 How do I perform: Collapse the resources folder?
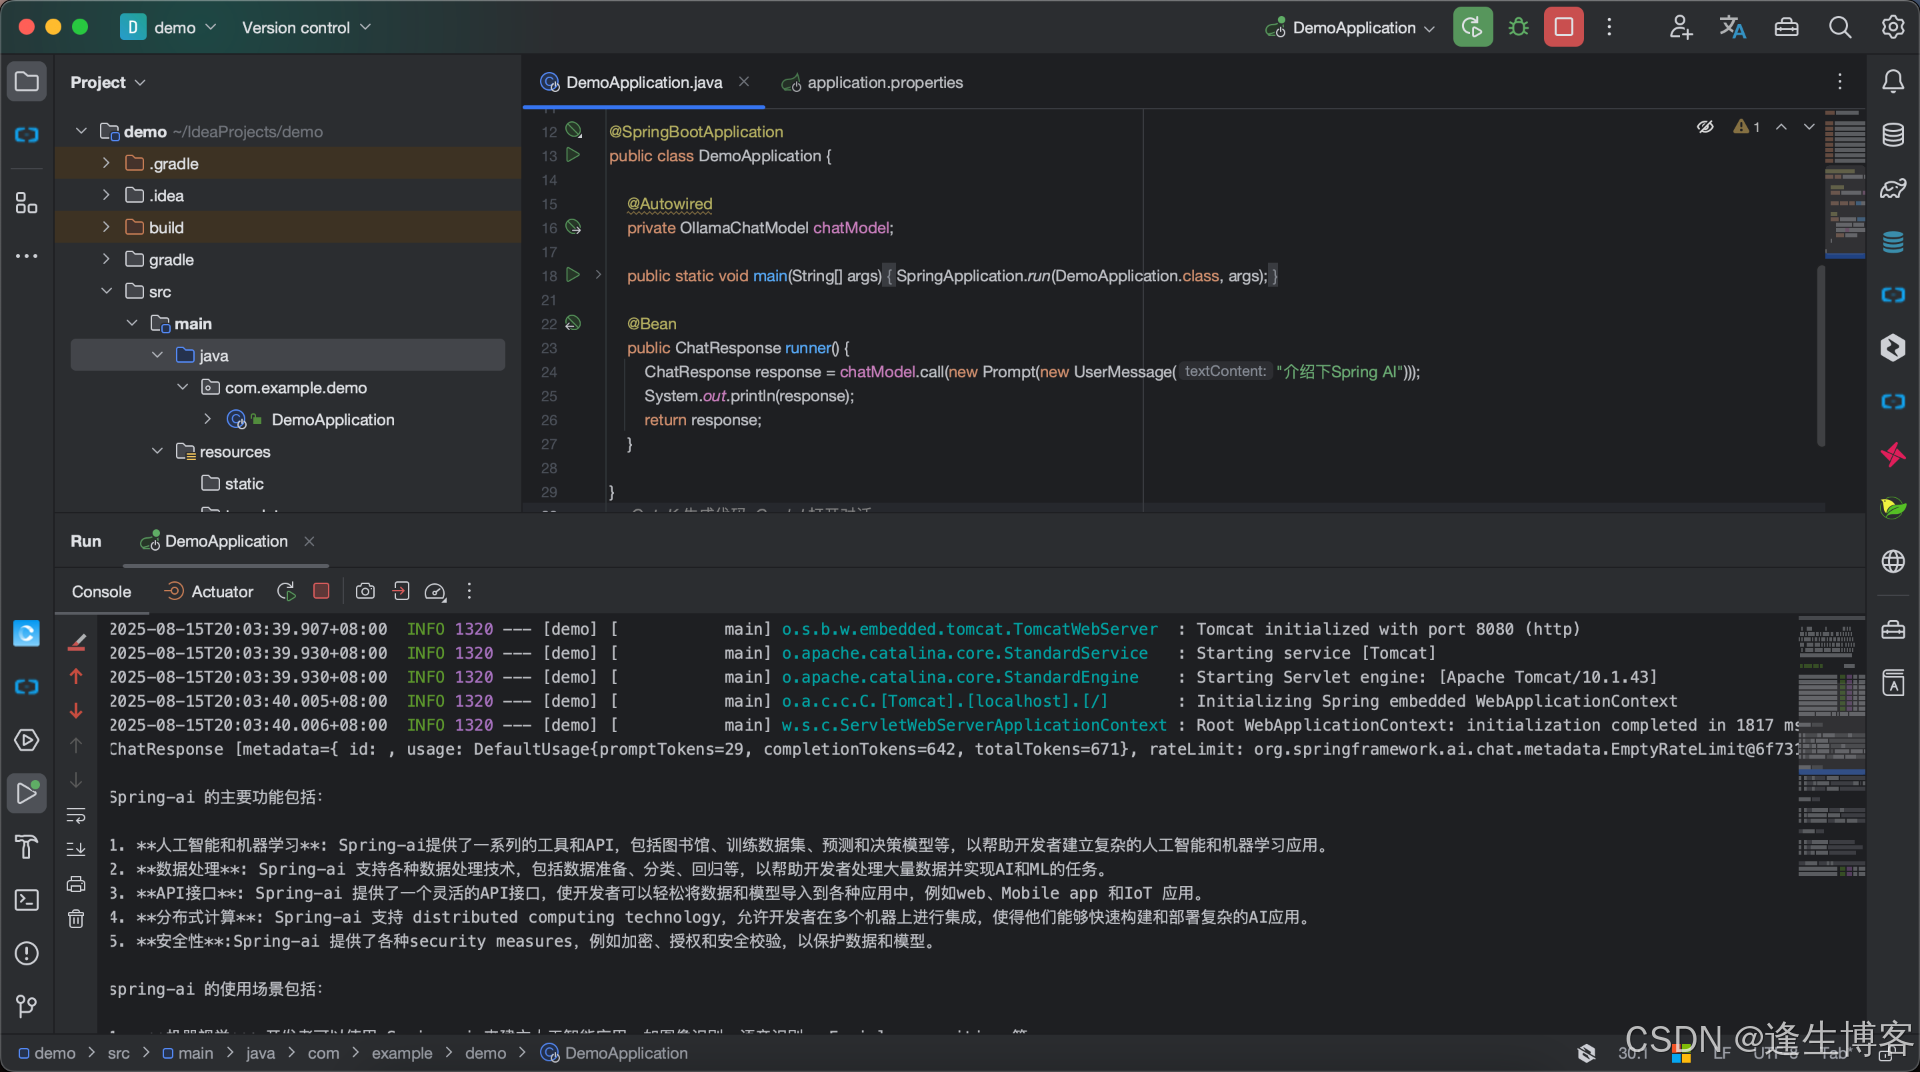157,451
